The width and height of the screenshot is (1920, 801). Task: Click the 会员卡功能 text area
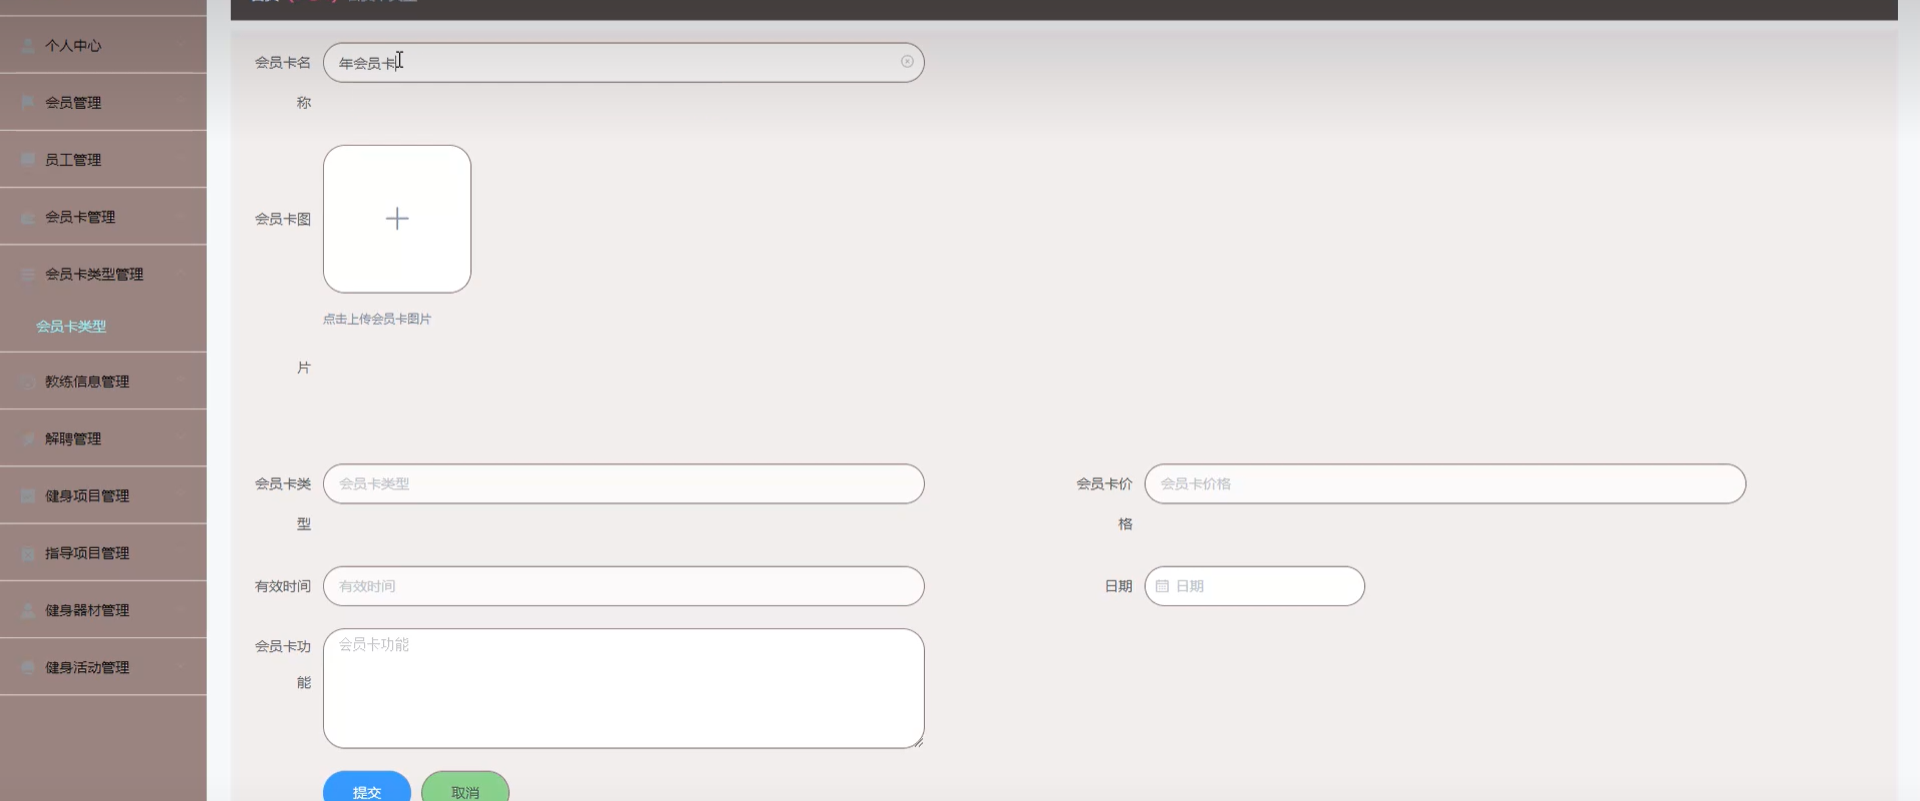(623, 688)
